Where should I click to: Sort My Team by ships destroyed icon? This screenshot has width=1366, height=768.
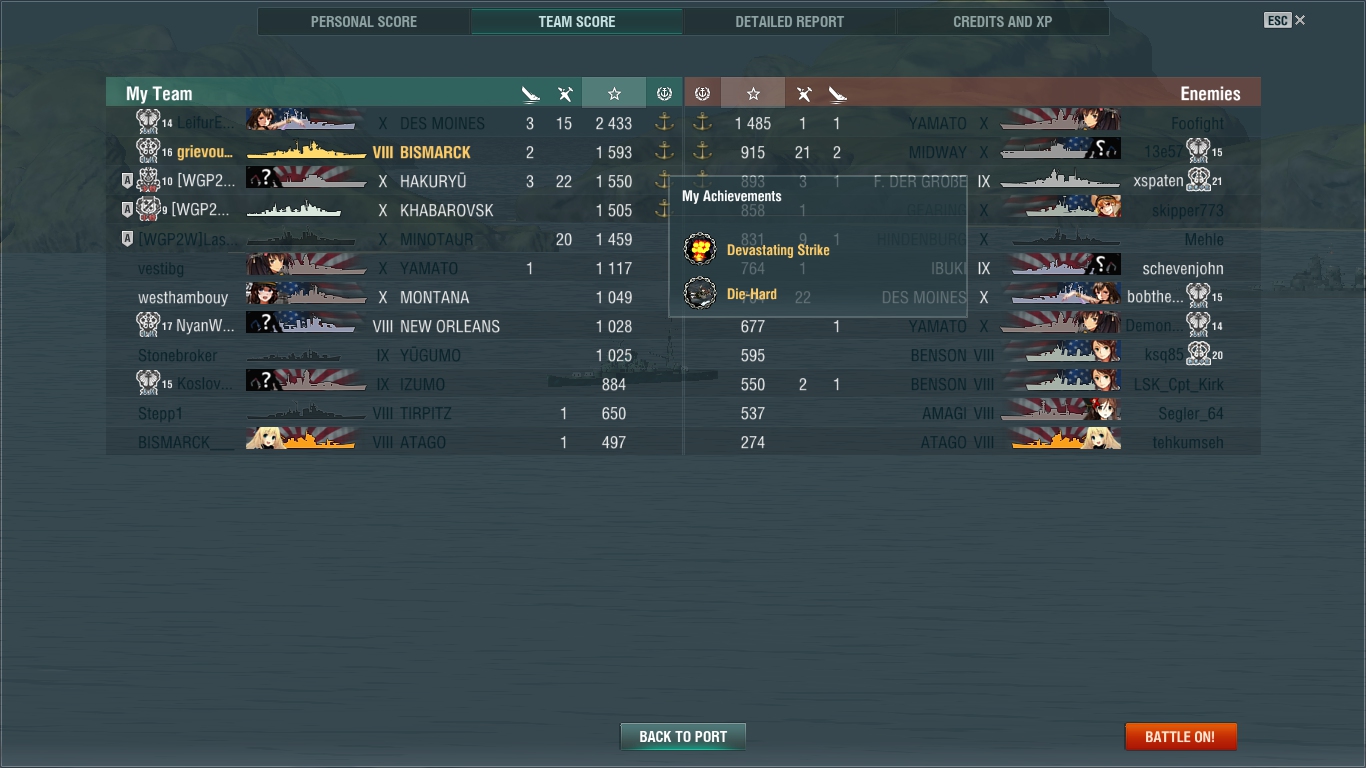530,94
